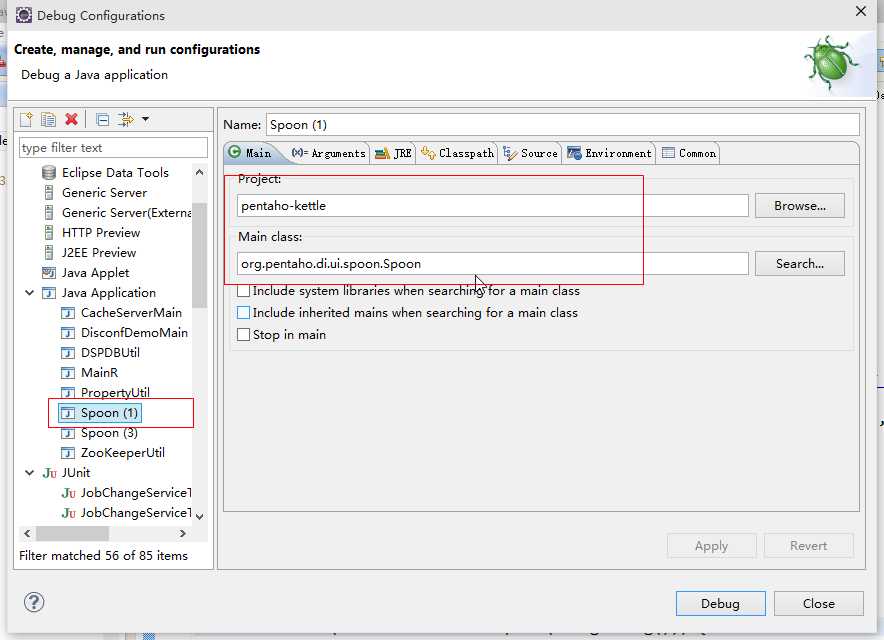Image resolution: width=884 pixels, height=640 pixels.
Task: Select the Spoon (1) configuration
Action: point(109,413)
